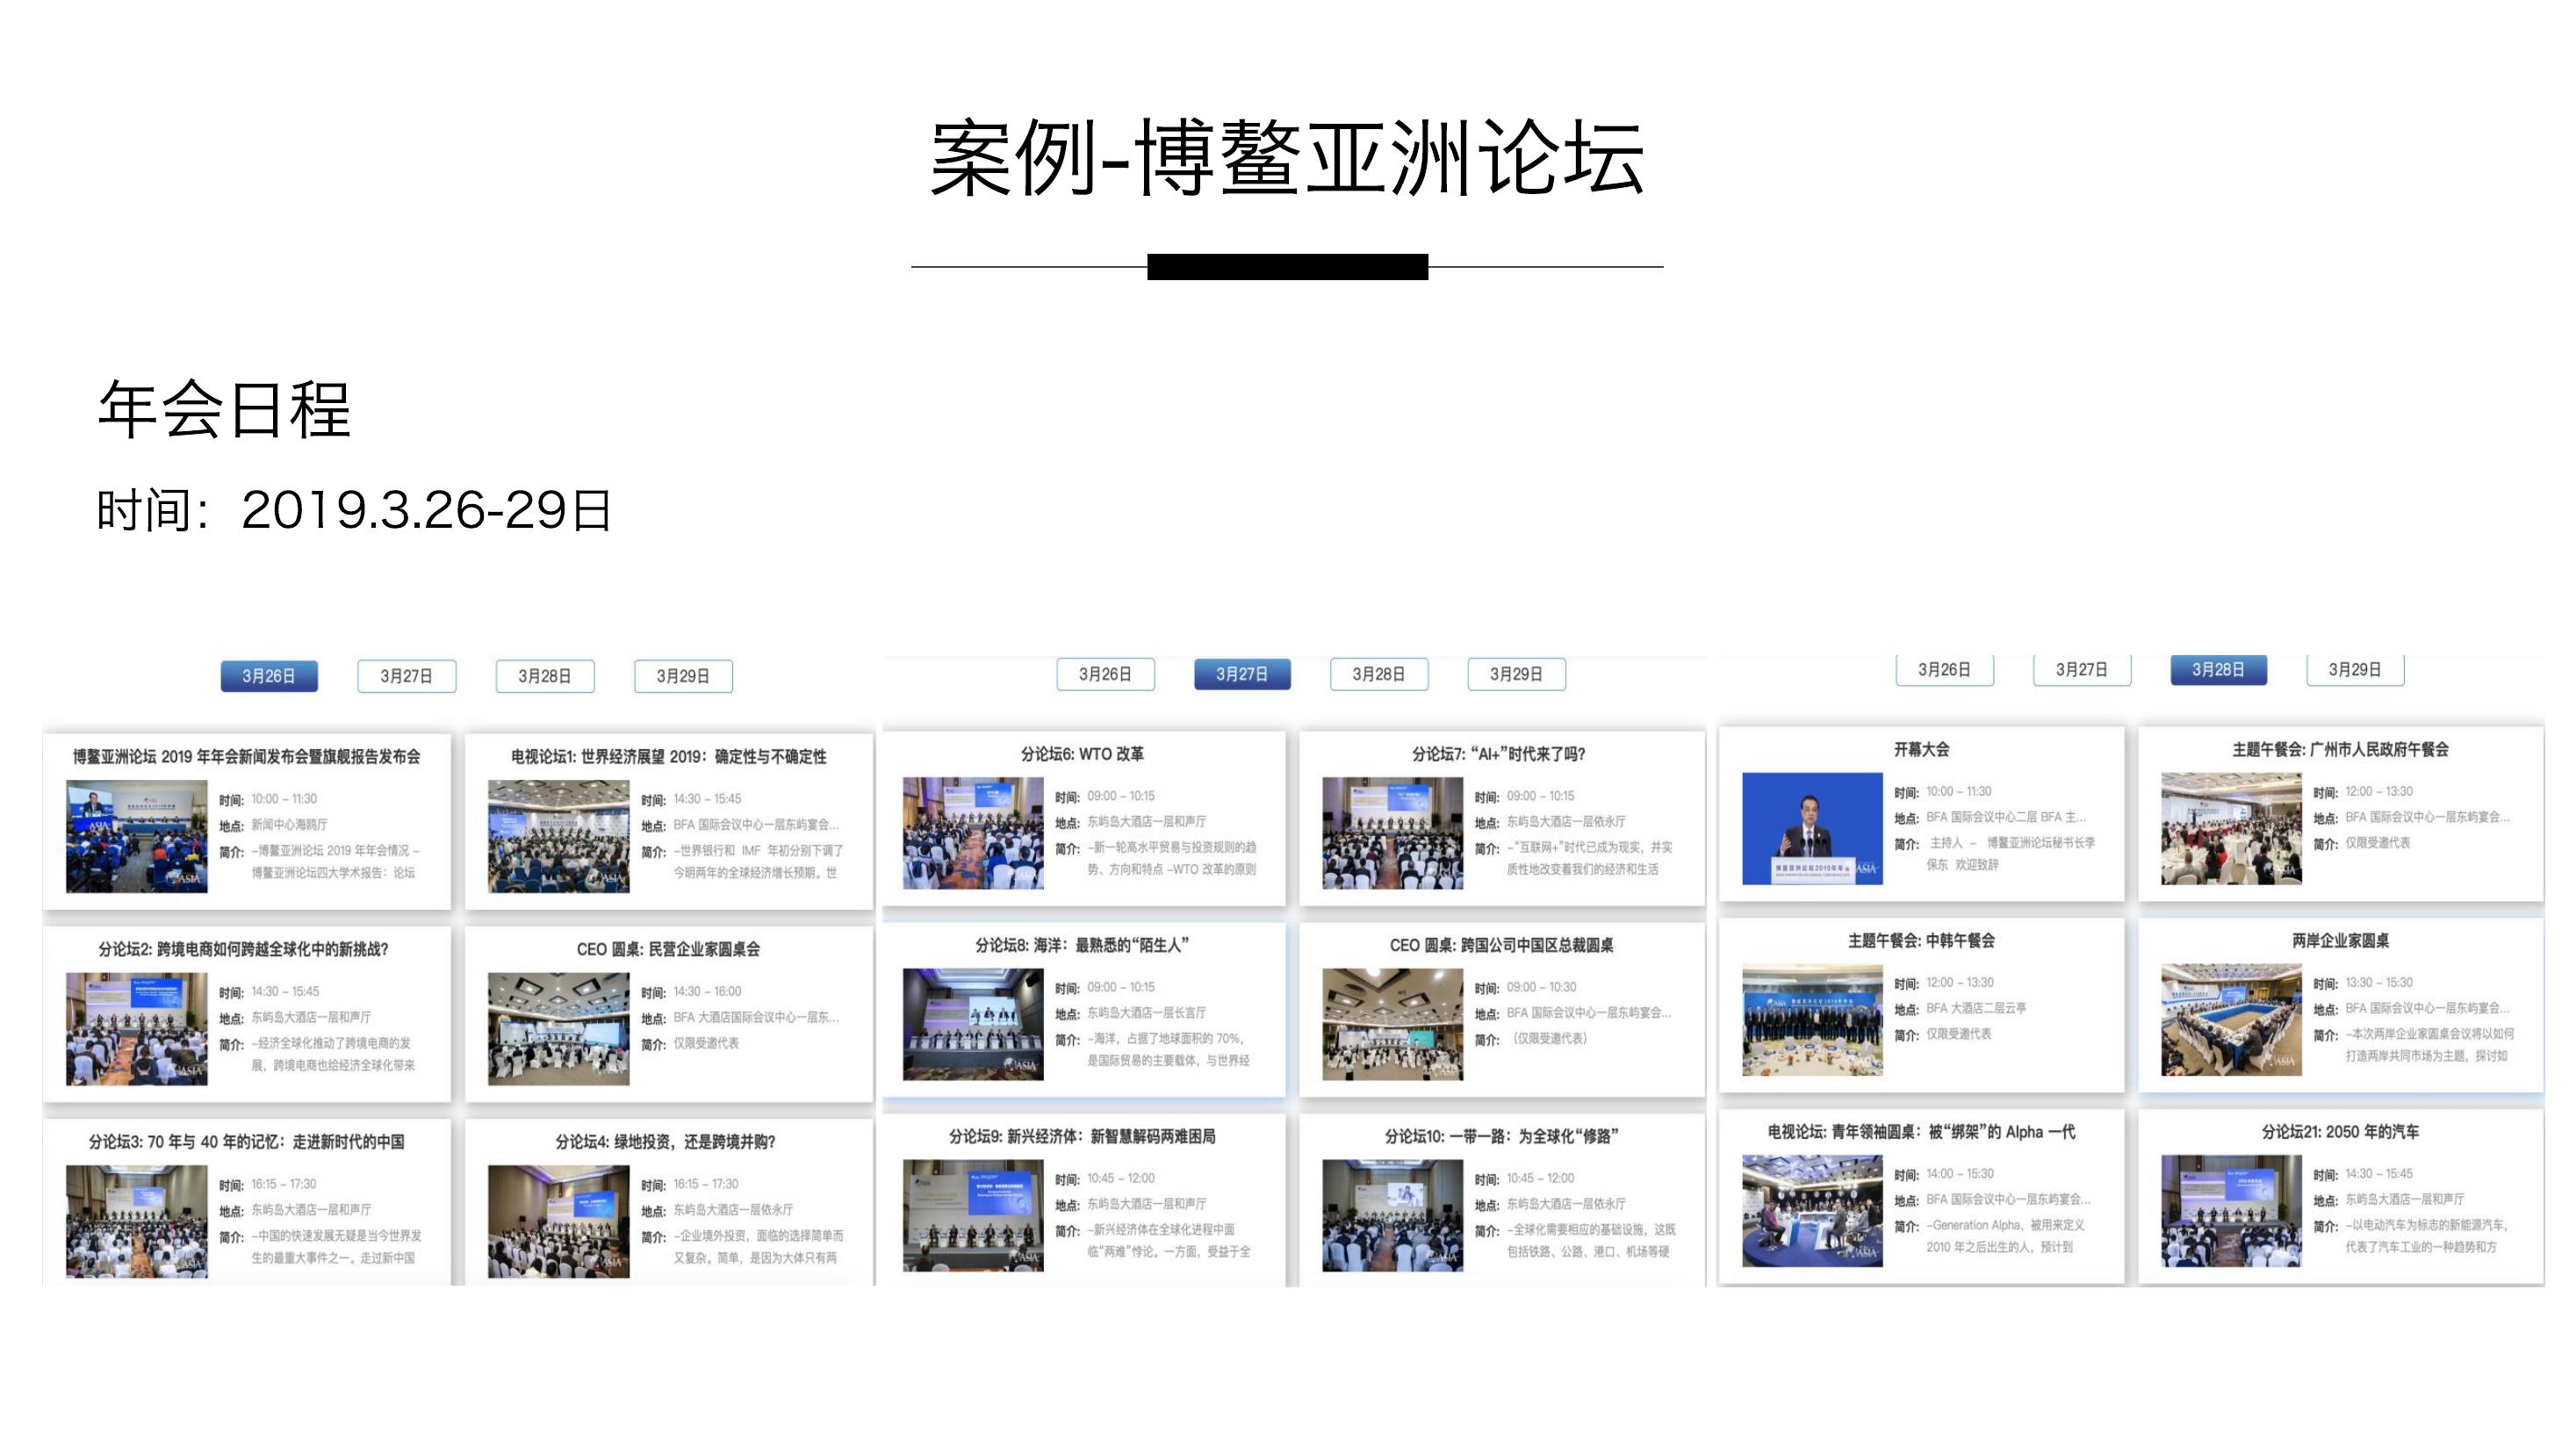This screenshot has height=1449, width=2576.
Task: Select the 3月26日 tab in the middle panel
Action: tap(1105, 674)
